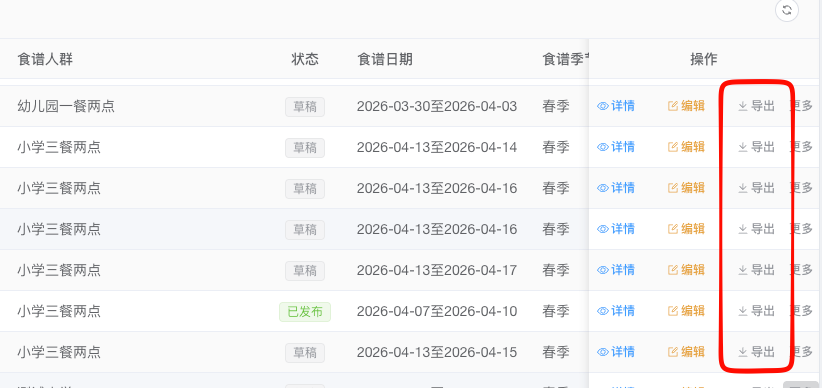The height and width of the screenshot is (388, 822).
Task: Show 详情 for recipe ending 2026-04-17
Action: pos(616,270)
